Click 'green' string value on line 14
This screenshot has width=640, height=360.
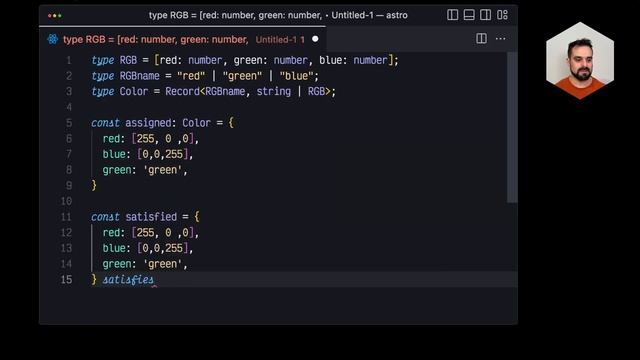pos(162,264)
